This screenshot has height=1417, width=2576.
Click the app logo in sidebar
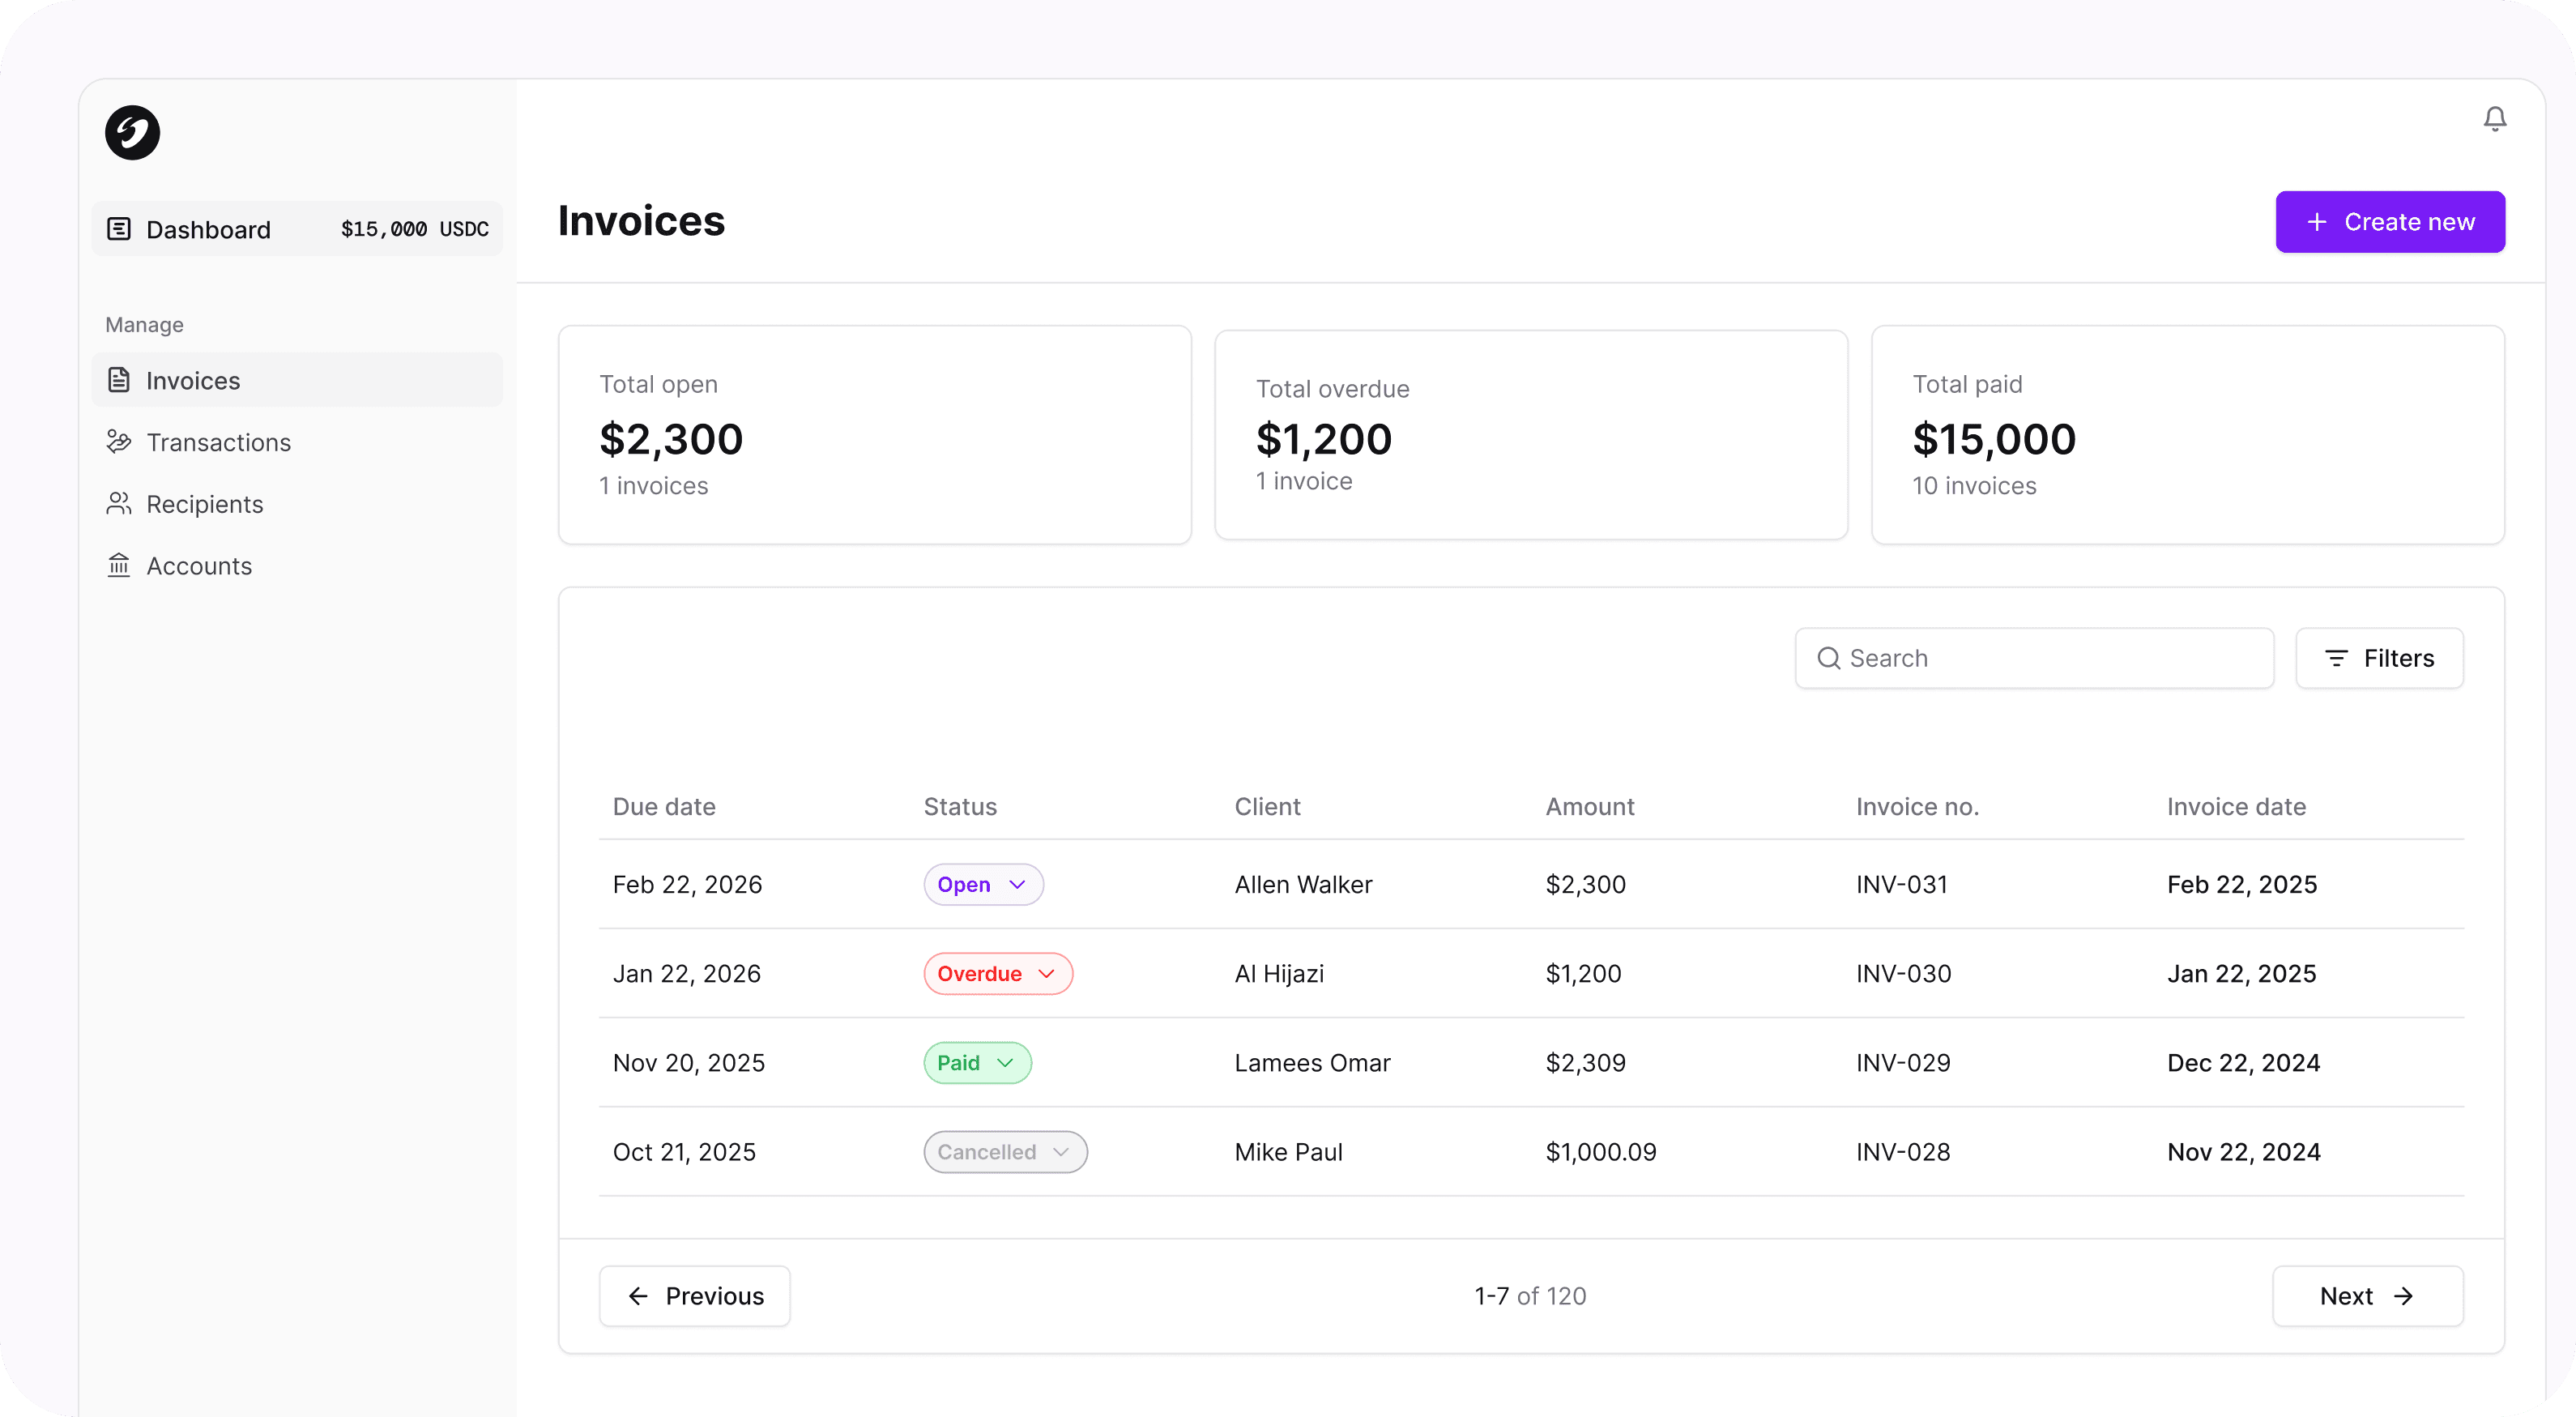[132, 133]
